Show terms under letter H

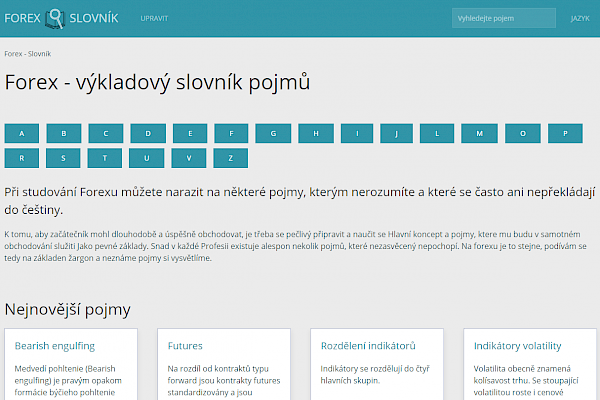314,133
